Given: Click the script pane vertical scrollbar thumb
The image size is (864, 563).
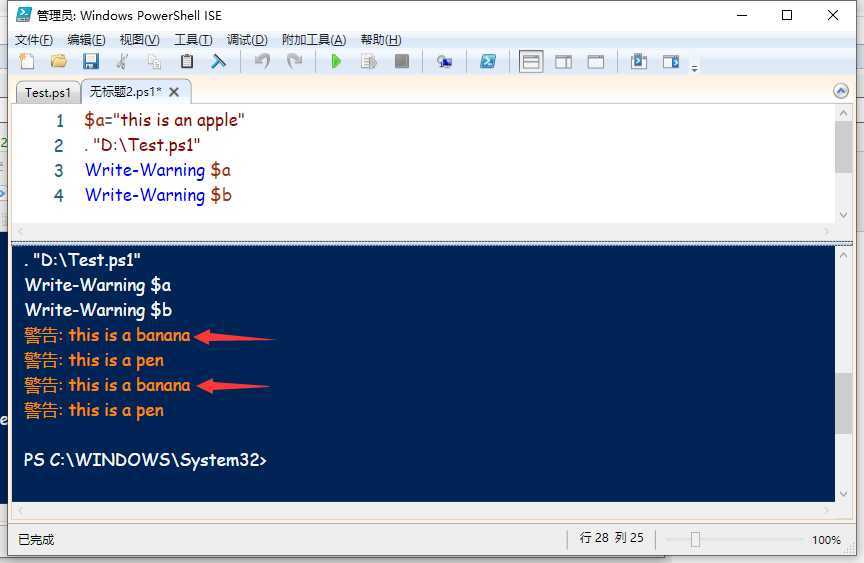Looking at the screenshot, I should [844, 147].
